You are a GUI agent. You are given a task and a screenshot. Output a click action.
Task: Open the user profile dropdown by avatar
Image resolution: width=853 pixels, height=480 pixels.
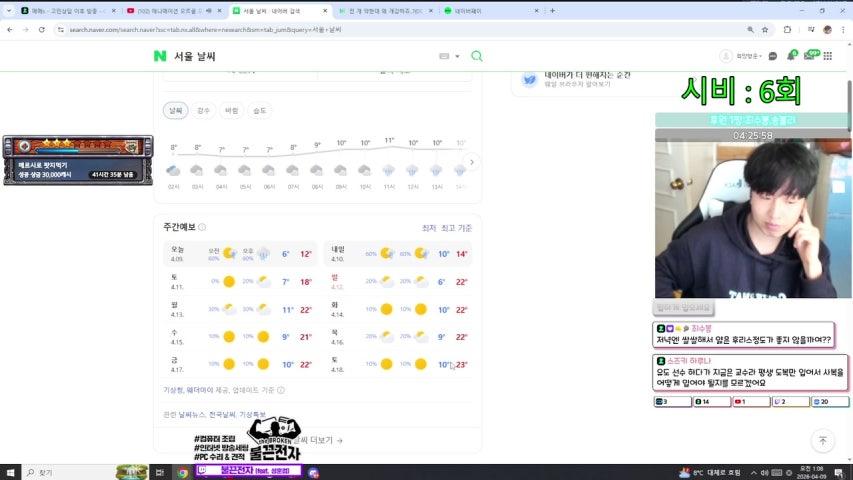pyautogui.click(x=740, y=56)
